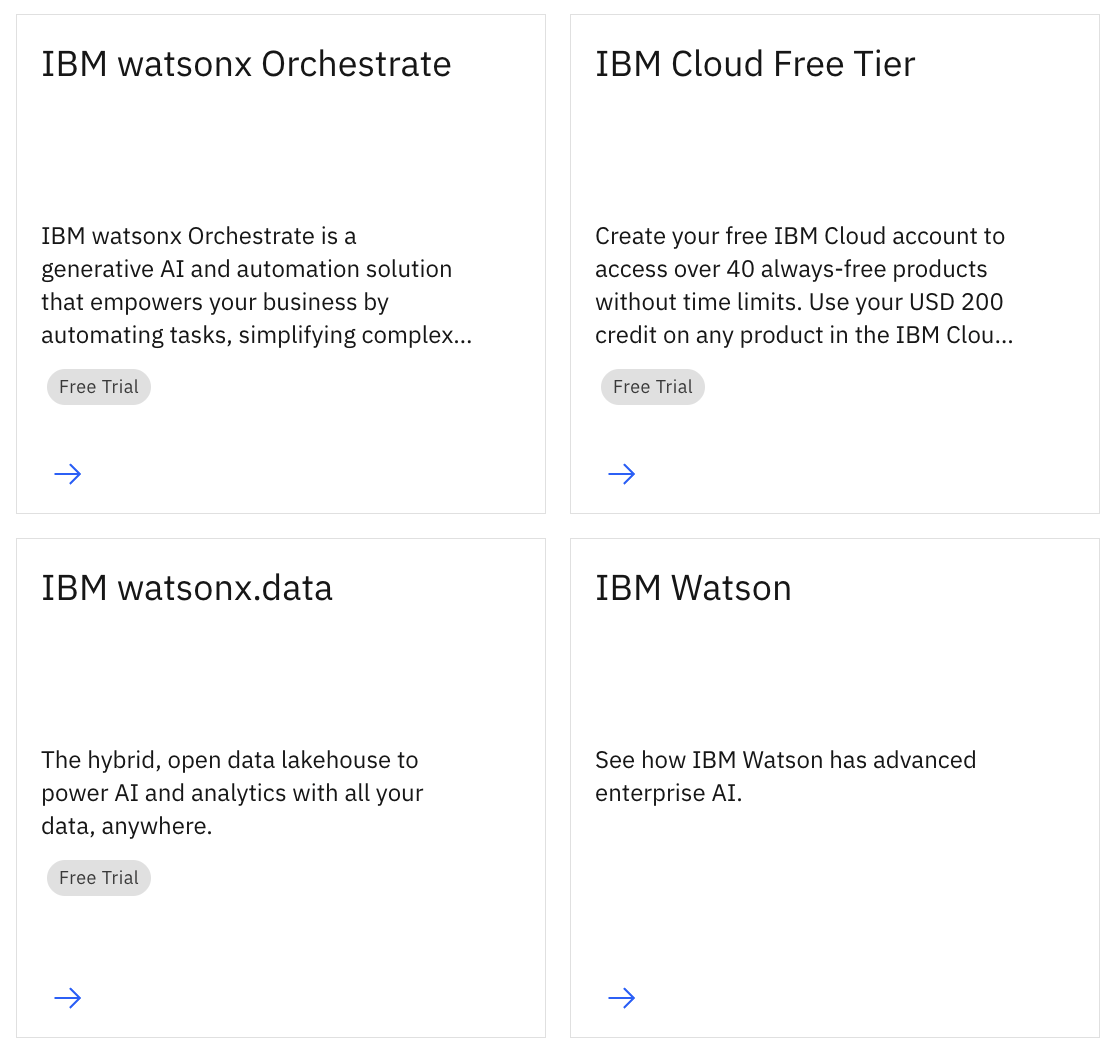The image size is (1114, 1054).
Task: Click the arrow icon on IBM Watson card
Action: coord(622,998)
